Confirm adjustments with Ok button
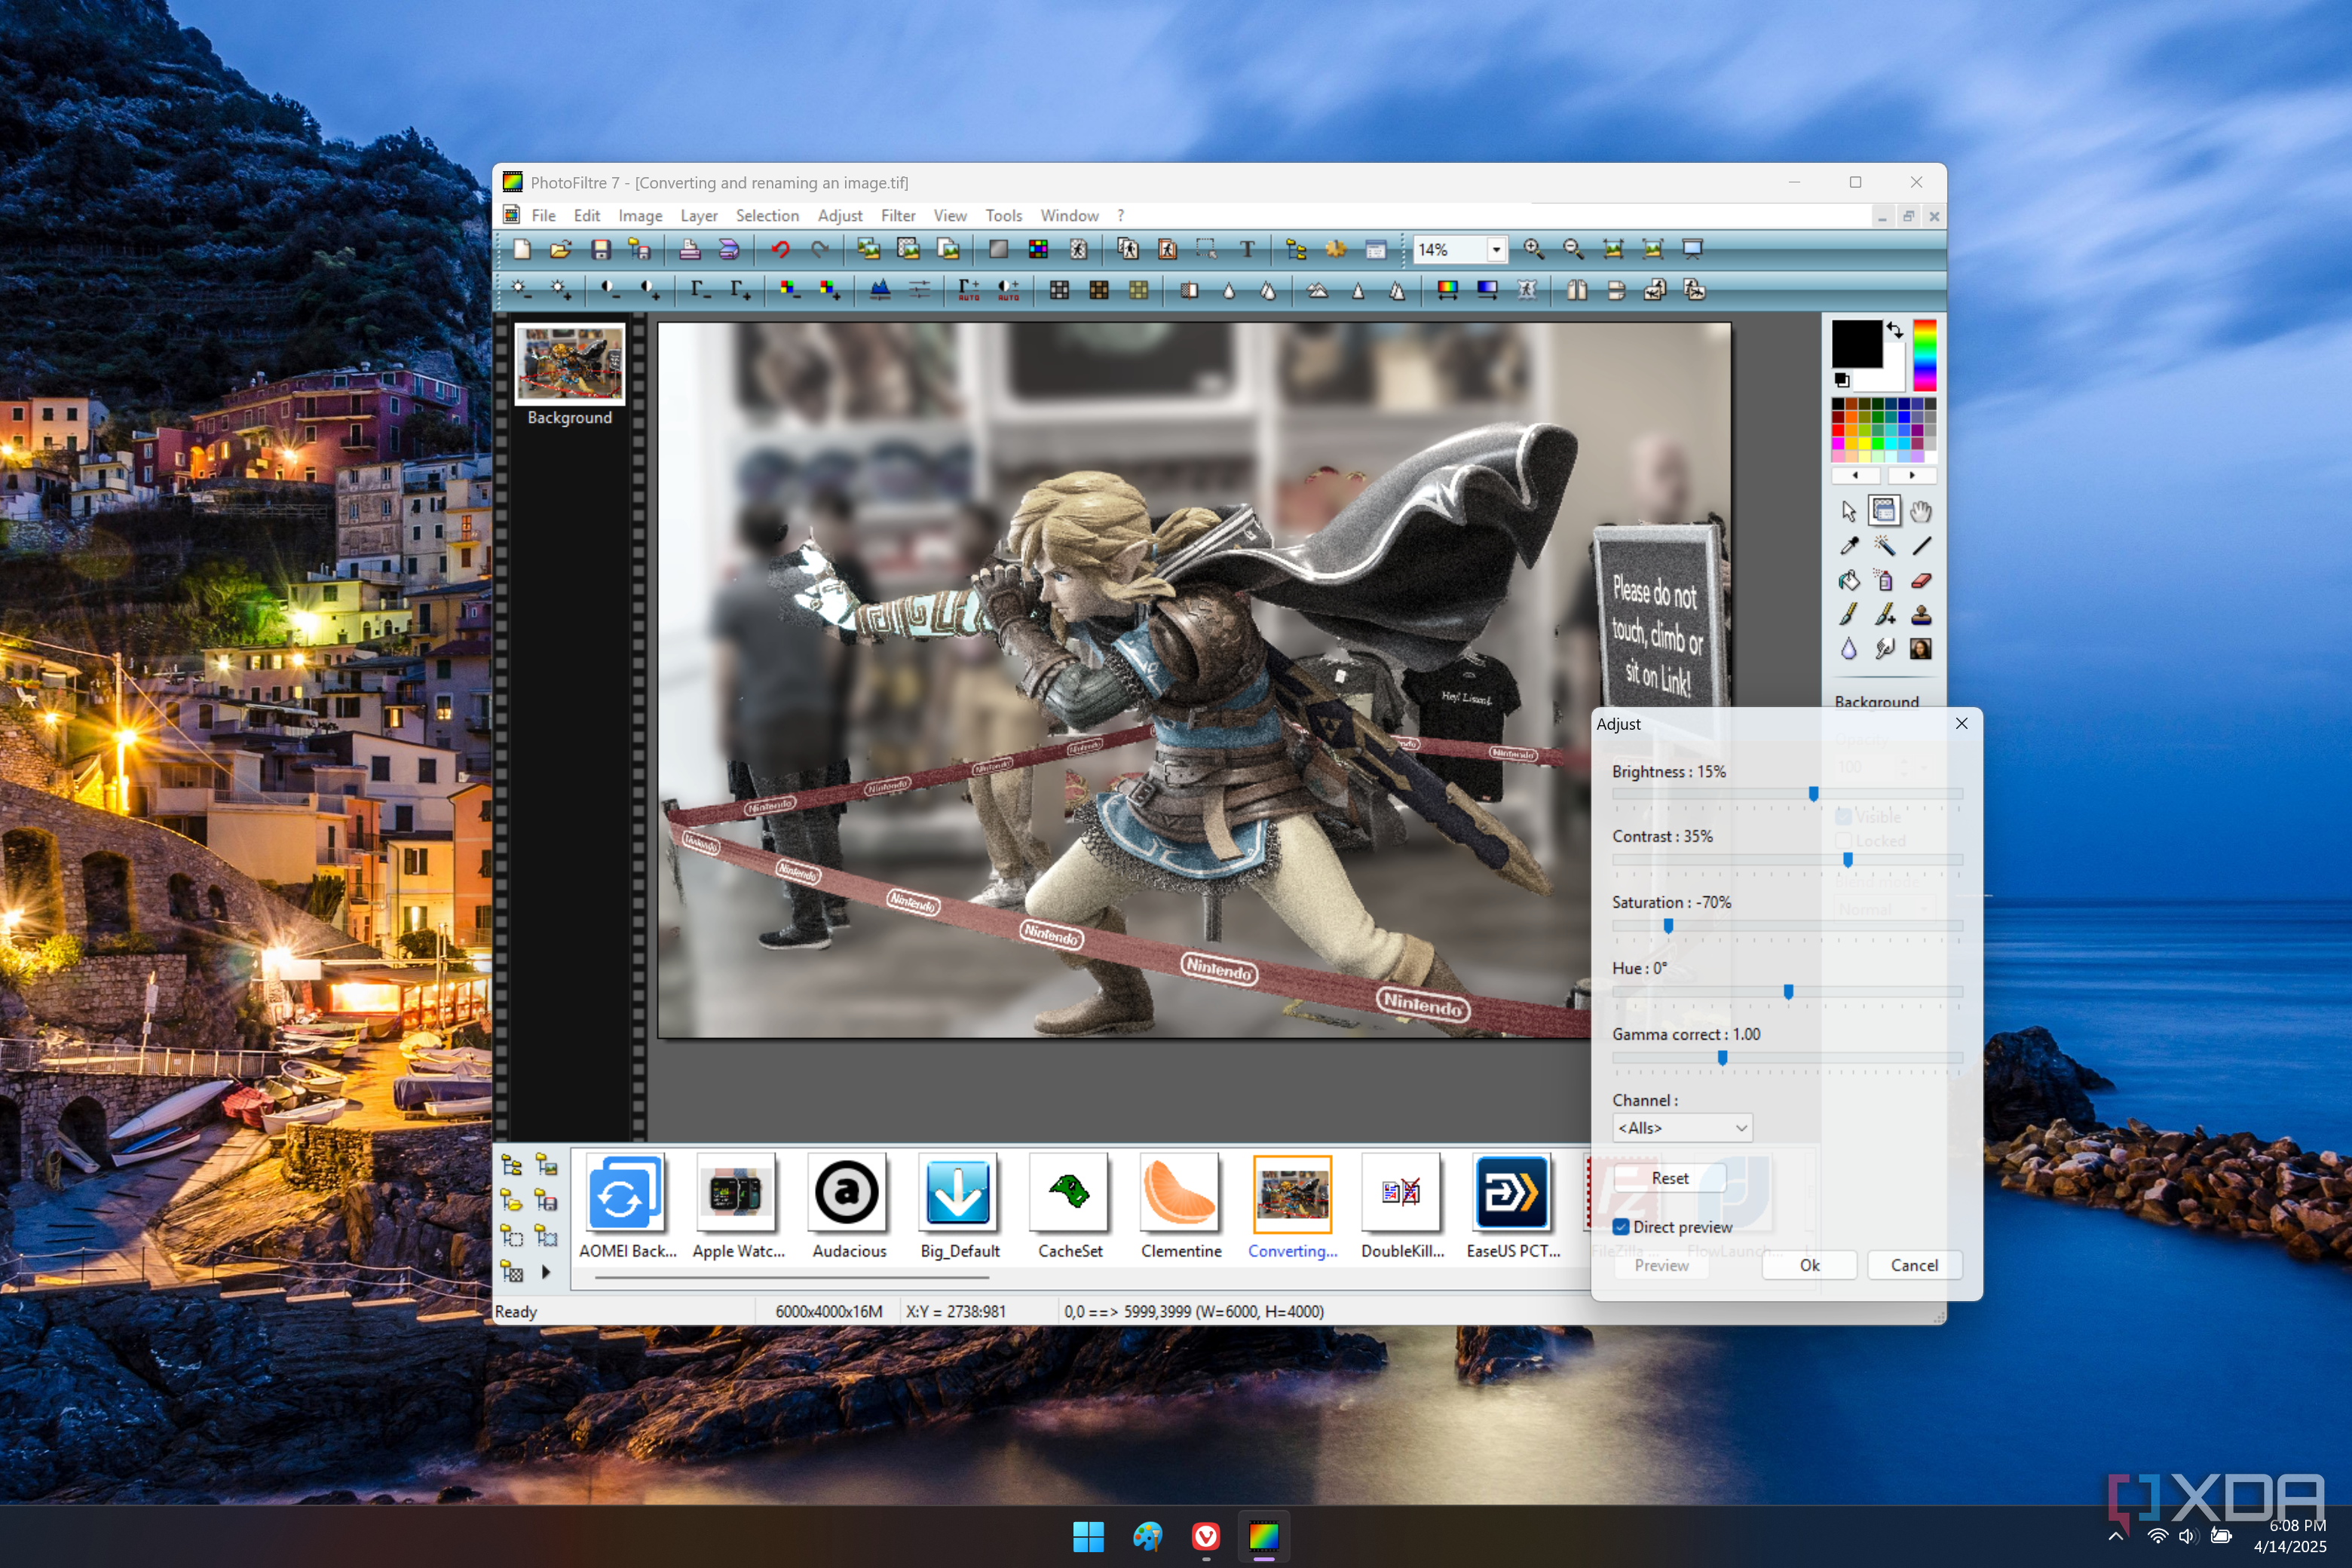This screenshot has width=2352, height=1568. point(1809,1265)
